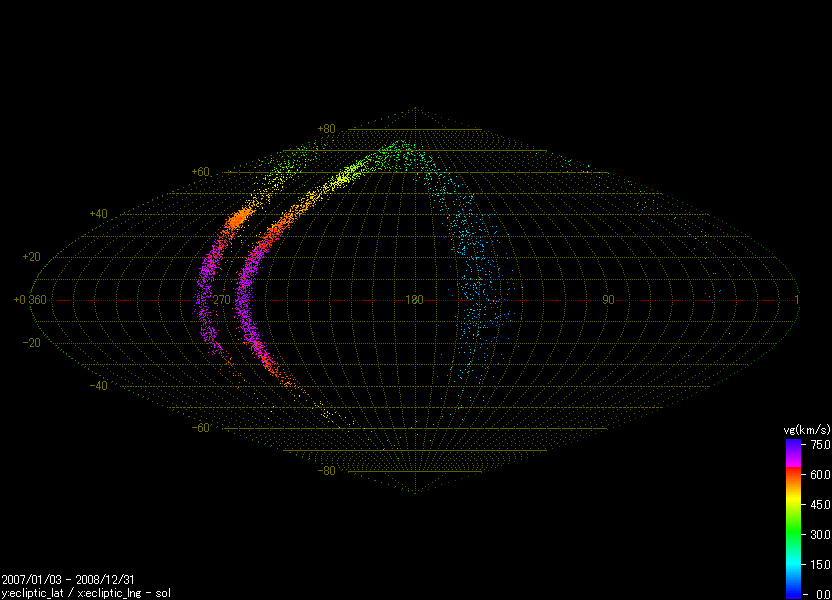
Task: Click the 90 longitude label on the equator
Action: (x=608, y=300)
